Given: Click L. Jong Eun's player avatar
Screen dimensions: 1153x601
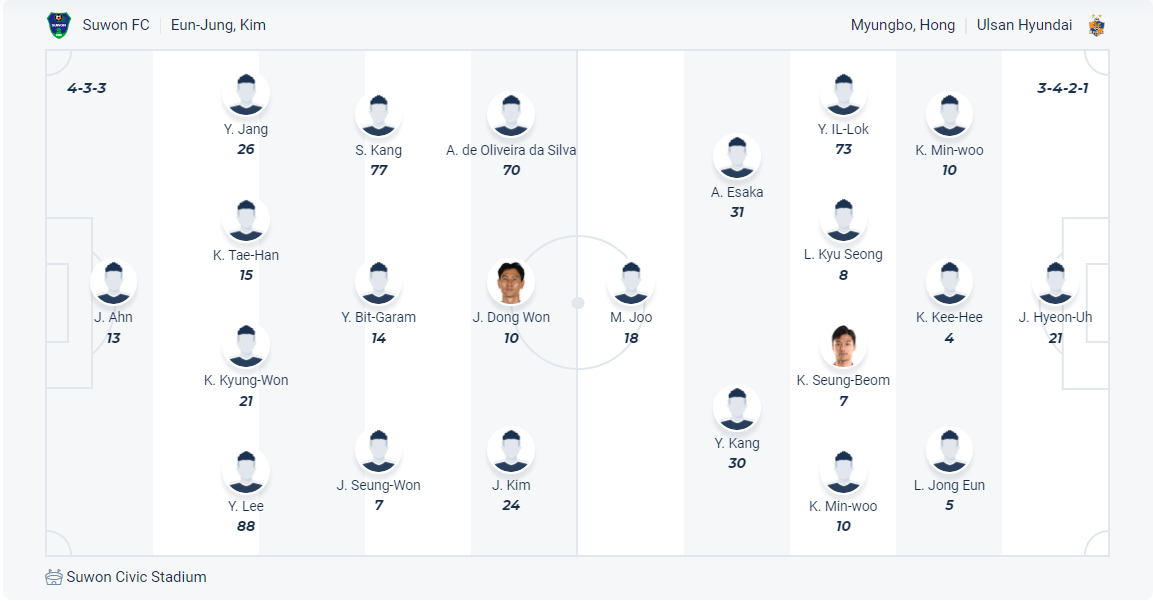Looking at the screenshot, I should tap(949, 450).
